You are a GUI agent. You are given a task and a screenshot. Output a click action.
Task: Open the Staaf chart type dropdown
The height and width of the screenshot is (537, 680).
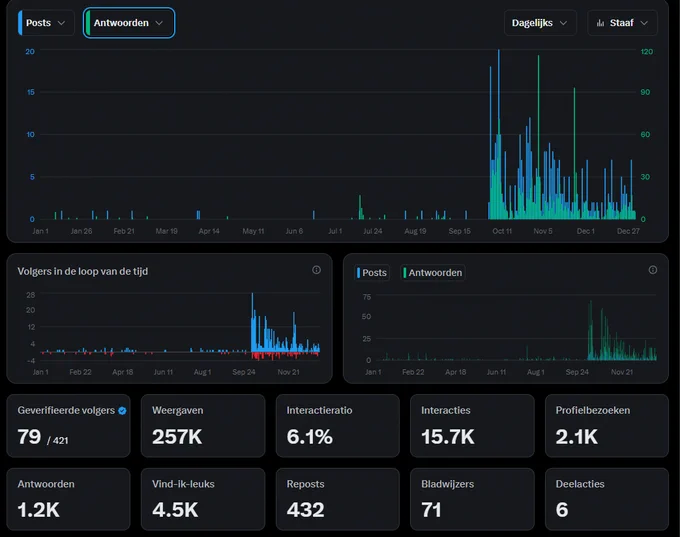point(622,23)
